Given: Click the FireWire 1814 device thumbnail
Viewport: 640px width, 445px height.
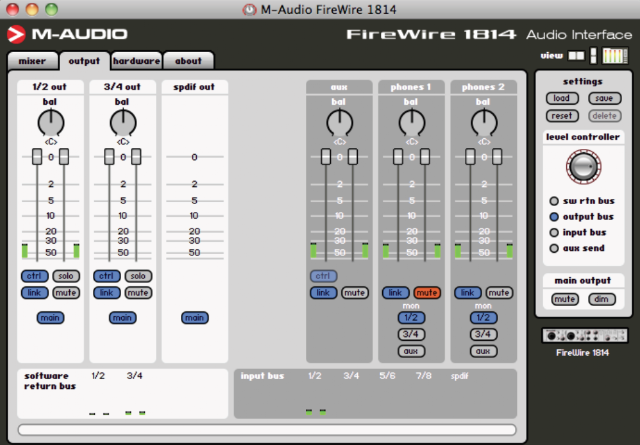Looking at the screenshot, I should tap(584, 336).
